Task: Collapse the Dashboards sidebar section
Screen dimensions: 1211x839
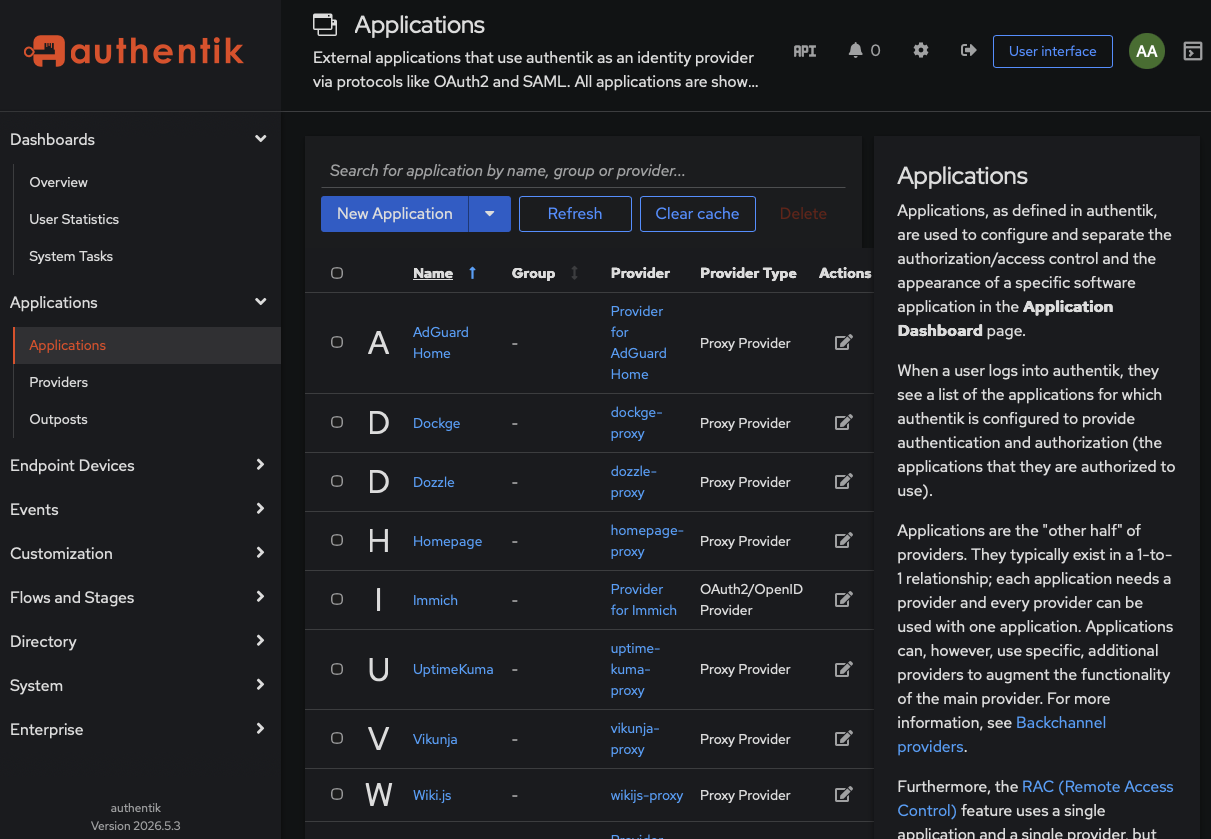Action: [140, 139]
